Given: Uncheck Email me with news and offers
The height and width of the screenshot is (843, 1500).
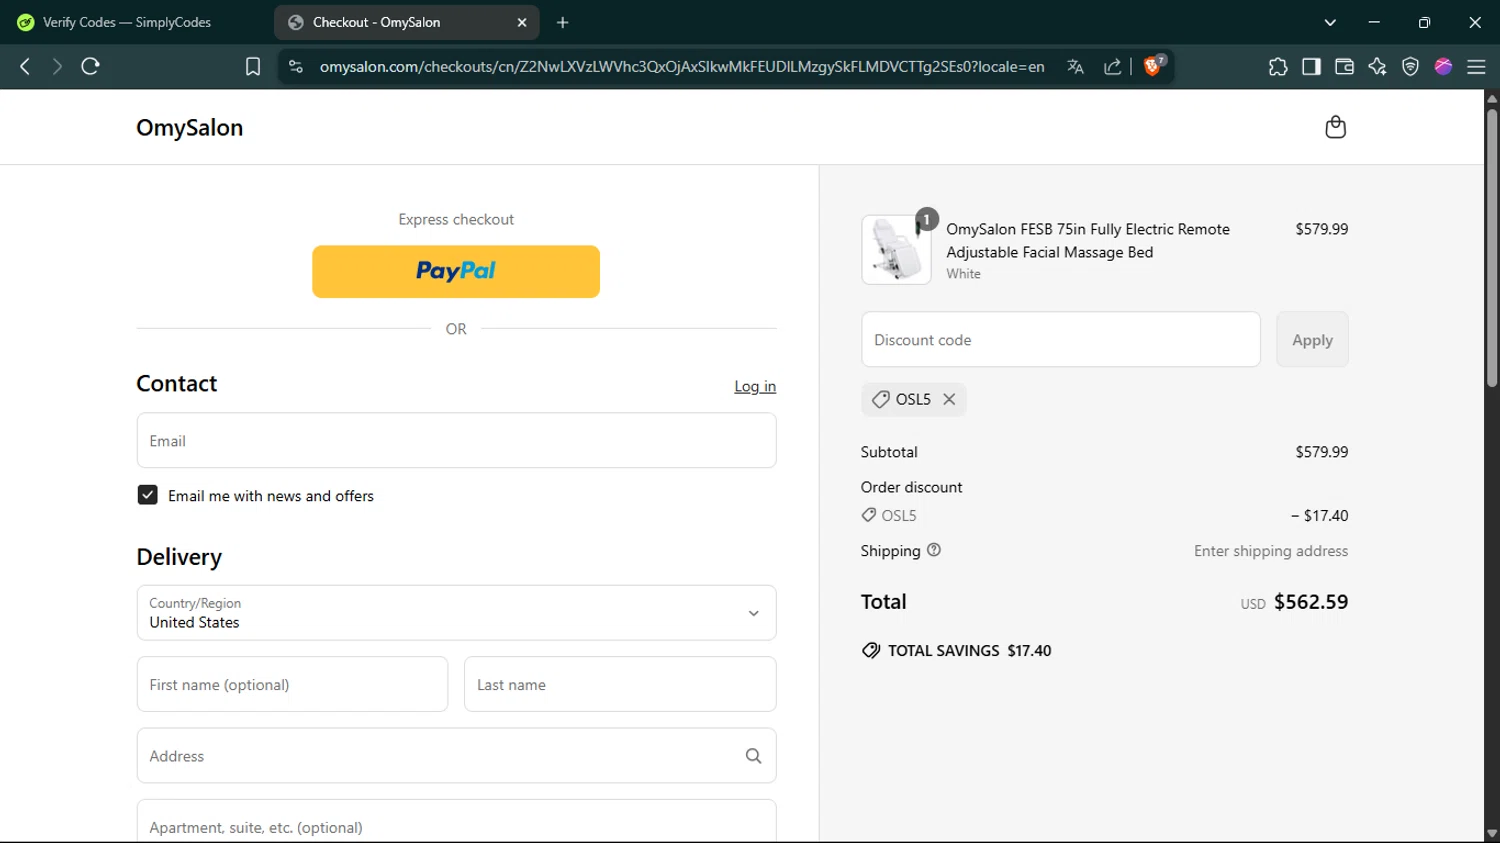Looking at the screenshot, I should click(x=147, y=495).
